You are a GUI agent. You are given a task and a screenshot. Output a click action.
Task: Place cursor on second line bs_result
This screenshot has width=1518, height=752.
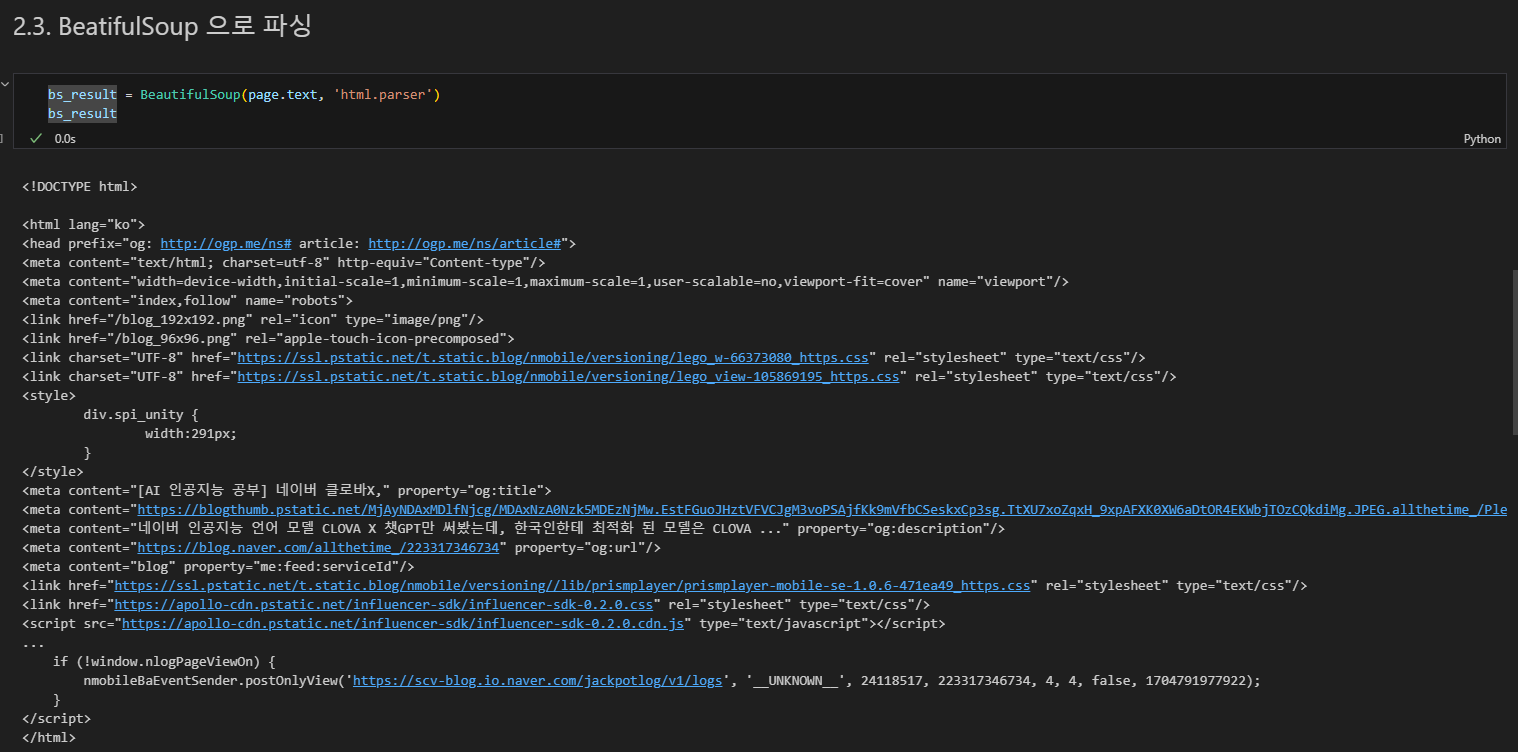(x=82, y=114)
